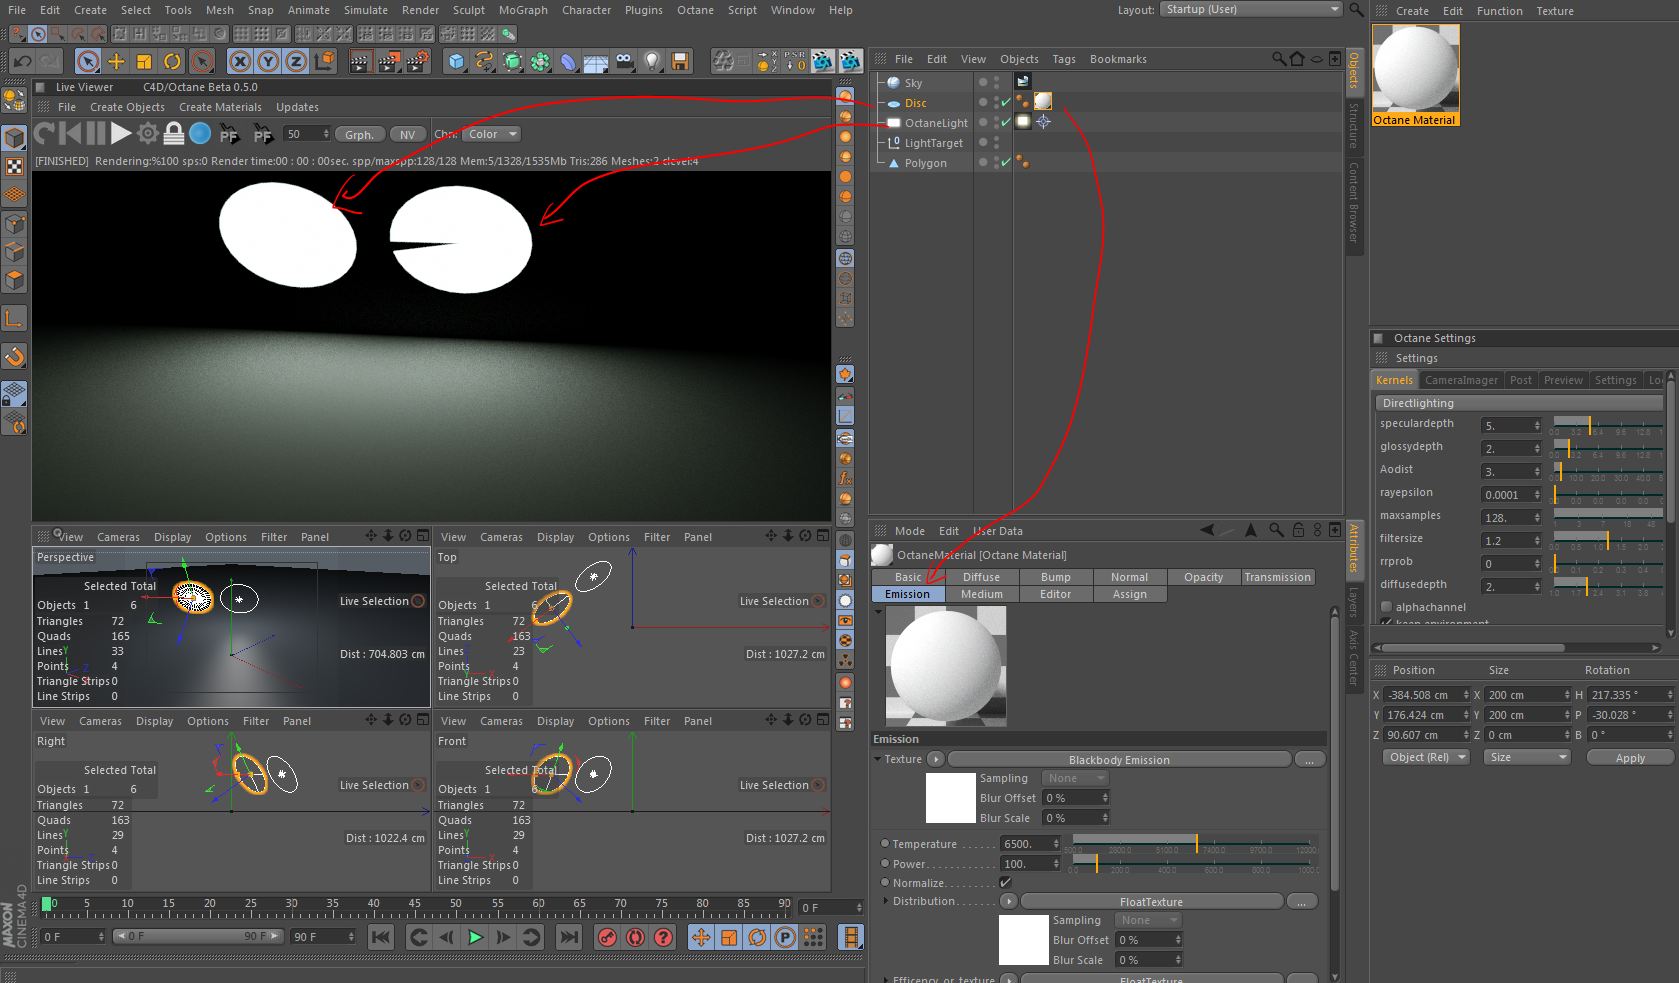The width and height of the screenshot is (1679, 983).
Task: Open the Chn Color channel dropdown
Action: click(x=491, y=134)
